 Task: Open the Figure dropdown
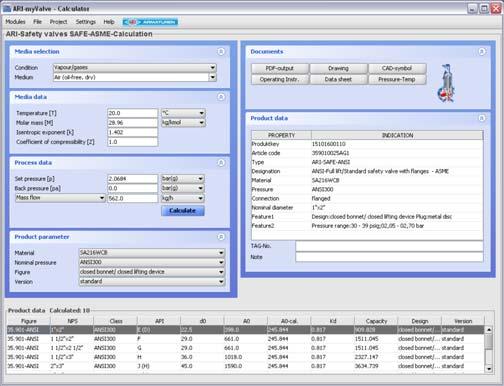[x=152, y=272]
